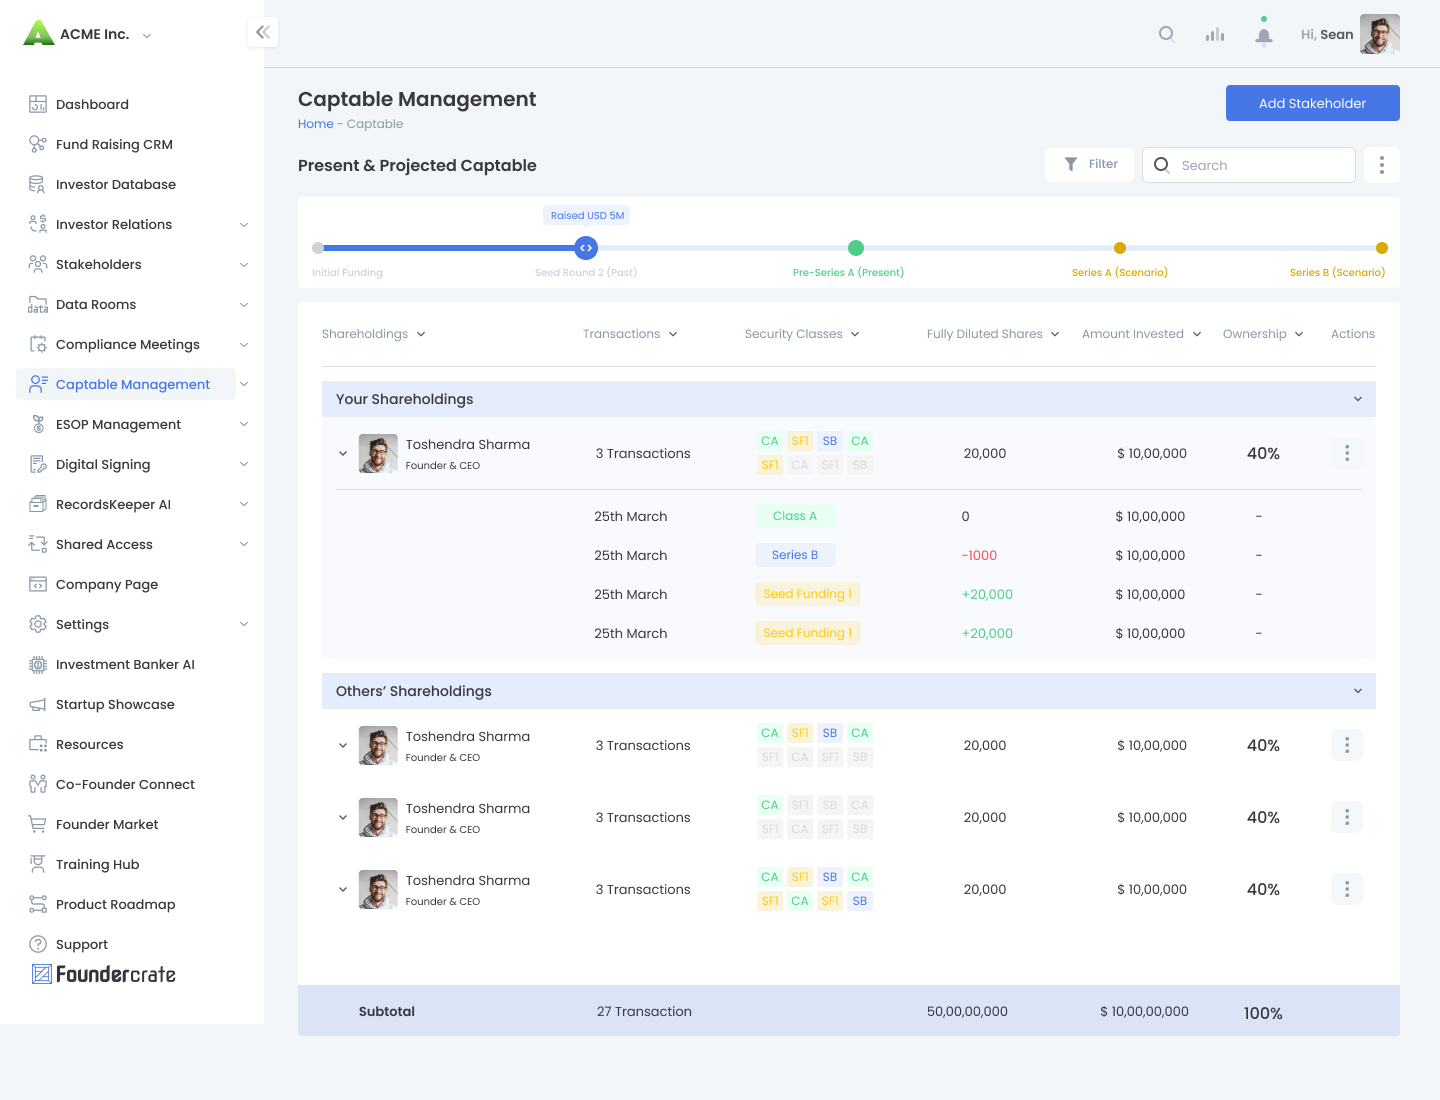The height and width of the screenshot is (1100, 1440).
Task: Click the Fund Raising CRM icon
Action: (x=38, y=144)
